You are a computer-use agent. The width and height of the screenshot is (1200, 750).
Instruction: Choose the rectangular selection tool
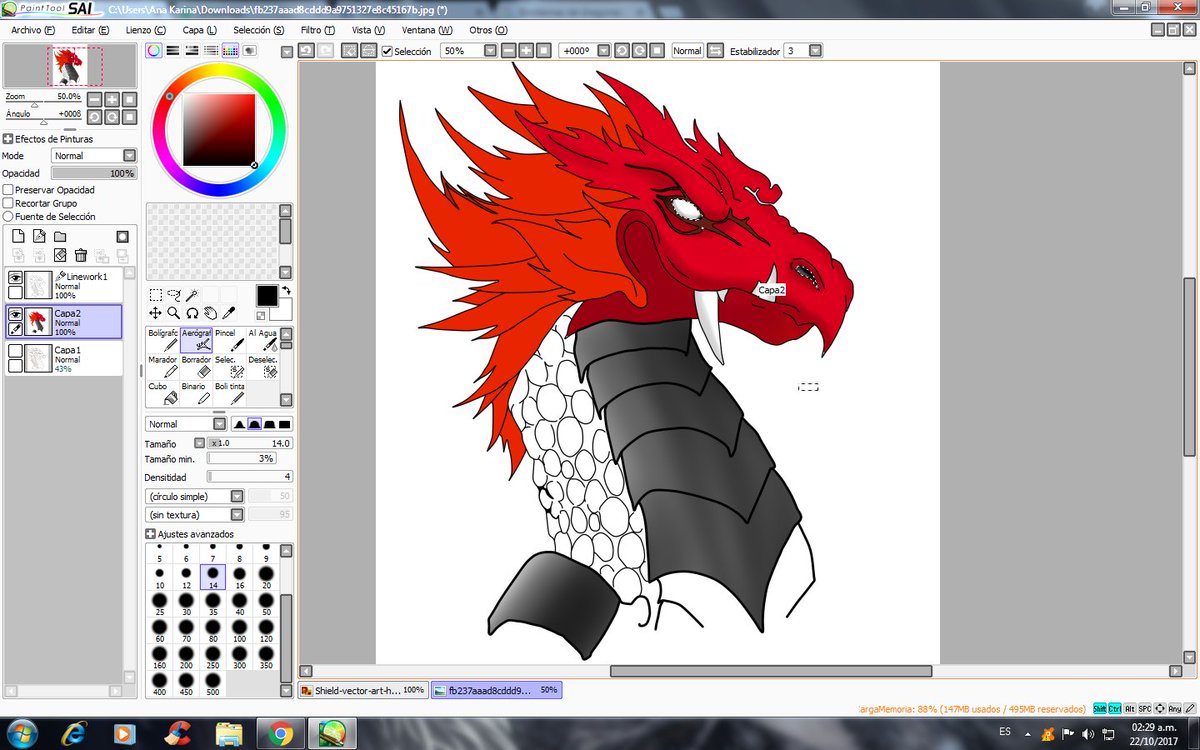click(x=155, y=295)
